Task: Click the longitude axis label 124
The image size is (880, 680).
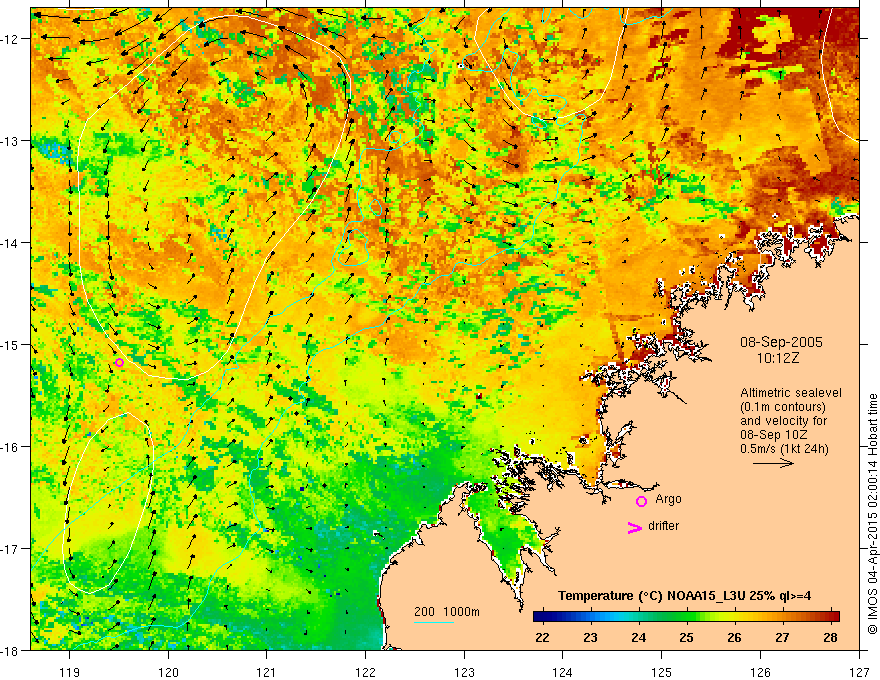Action: click(563, 672)
